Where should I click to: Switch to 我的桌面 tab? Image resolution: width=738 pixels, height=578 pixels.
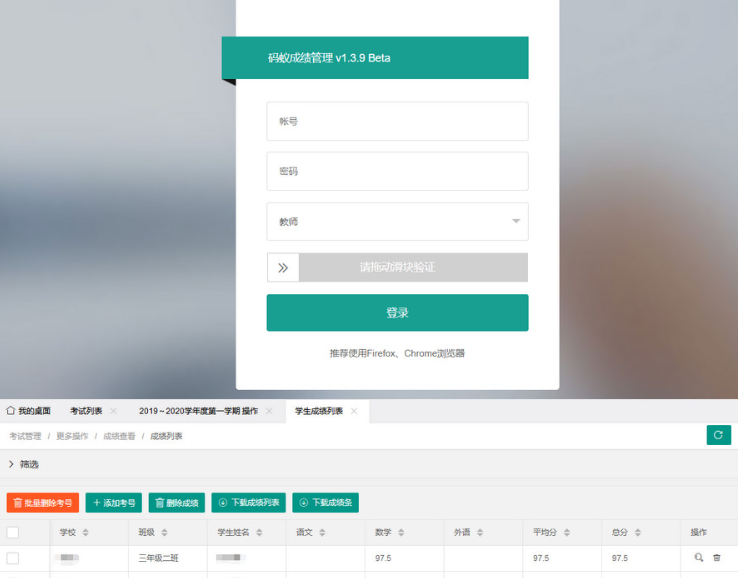(28, 411)
